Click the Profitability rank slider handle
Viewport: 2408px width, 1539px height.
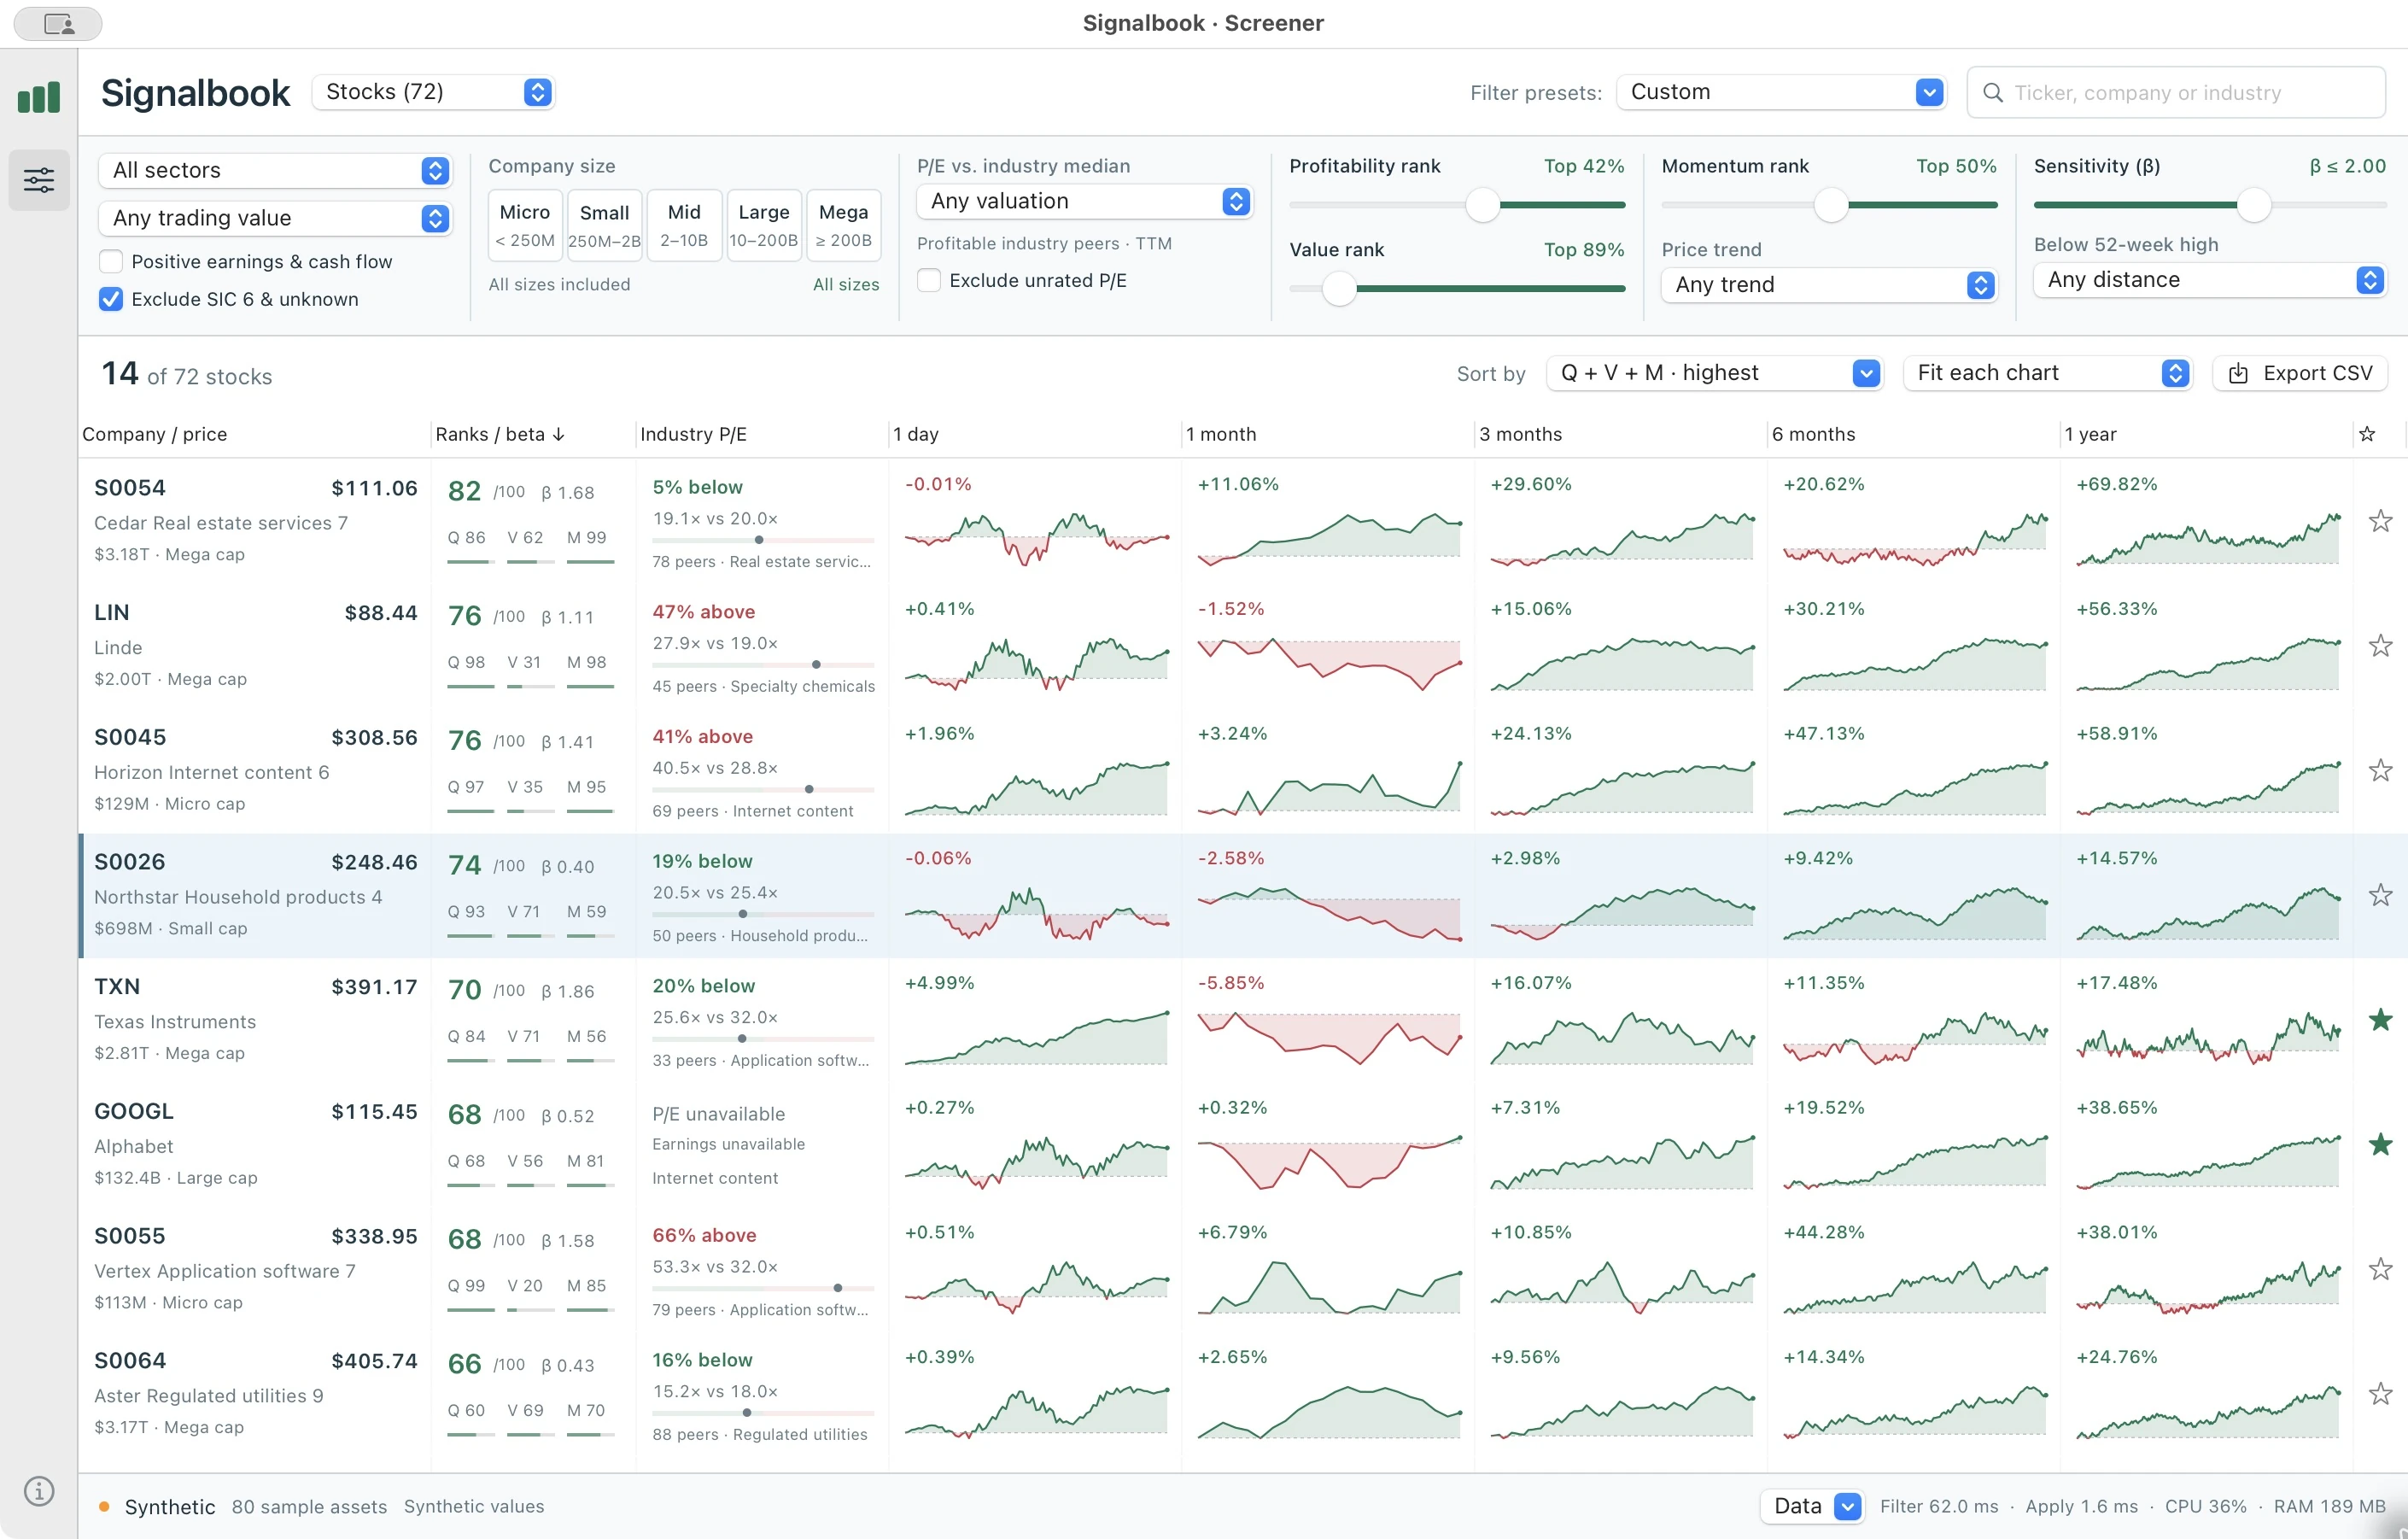[1483, 205]
